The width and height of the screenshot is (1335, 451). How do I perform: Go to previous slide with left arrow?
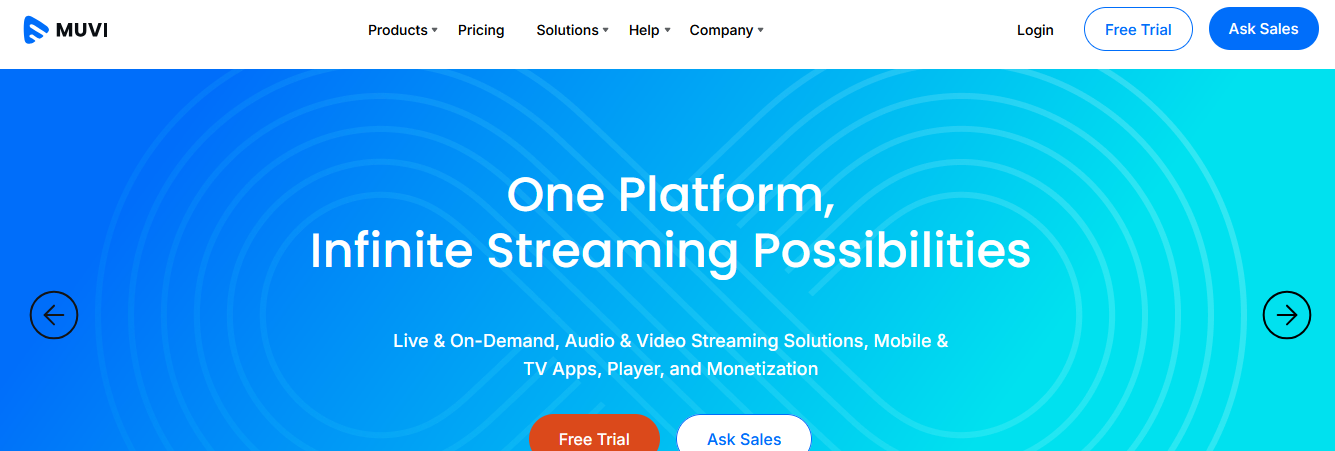coord(54,315)
